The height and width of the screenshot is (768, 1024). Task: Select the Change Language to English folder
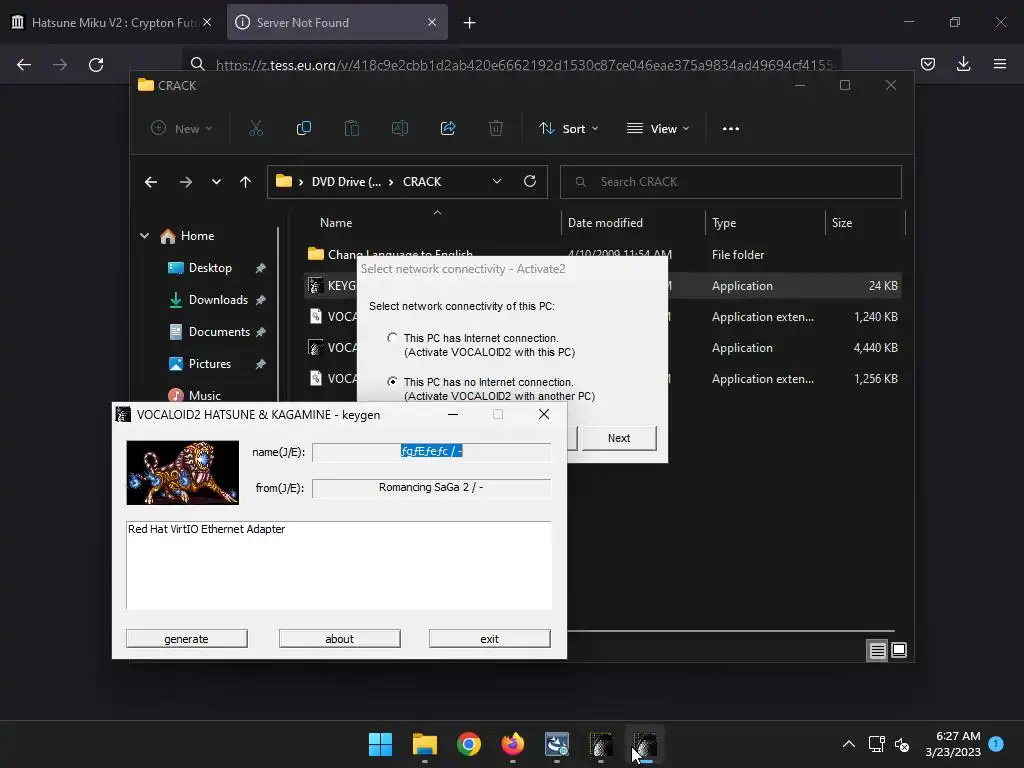(x=400, y=254)
